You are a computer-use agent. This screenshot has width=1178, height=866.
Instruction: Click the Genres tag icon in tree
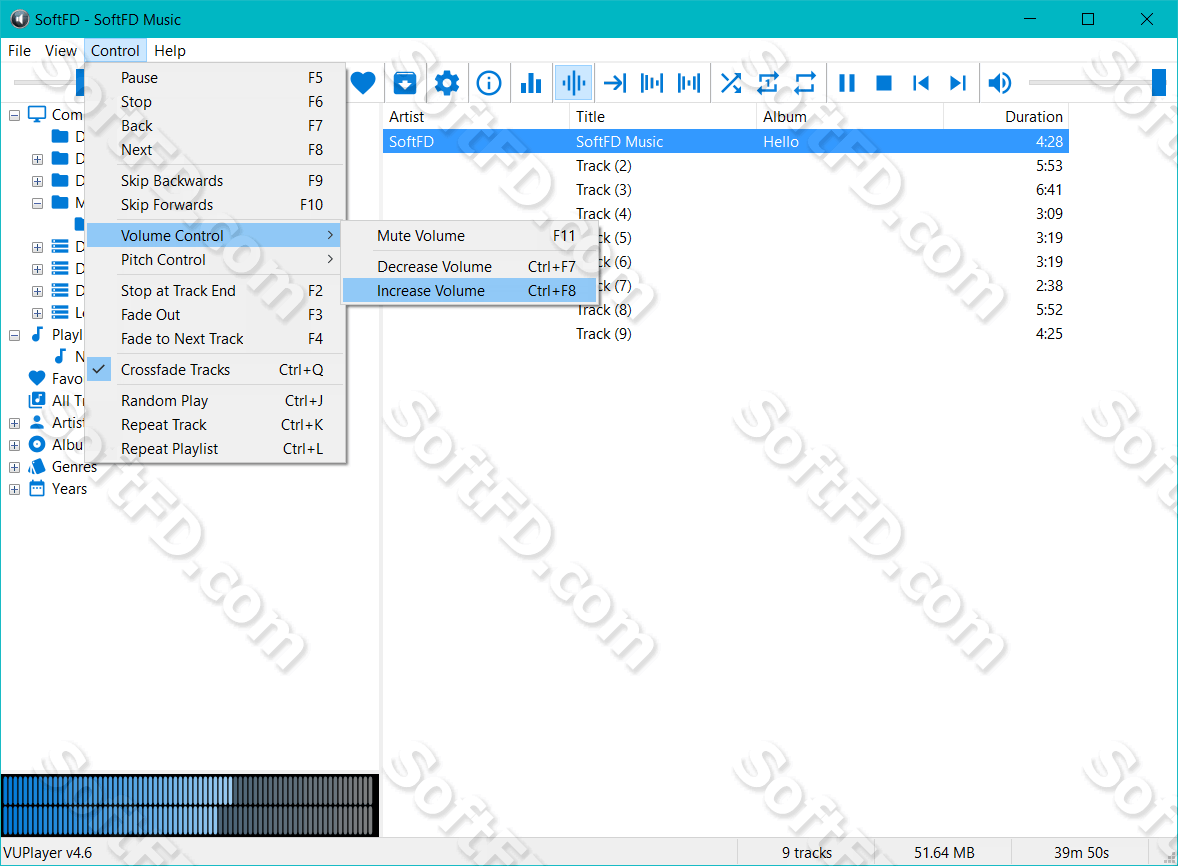tap(37, 466)
